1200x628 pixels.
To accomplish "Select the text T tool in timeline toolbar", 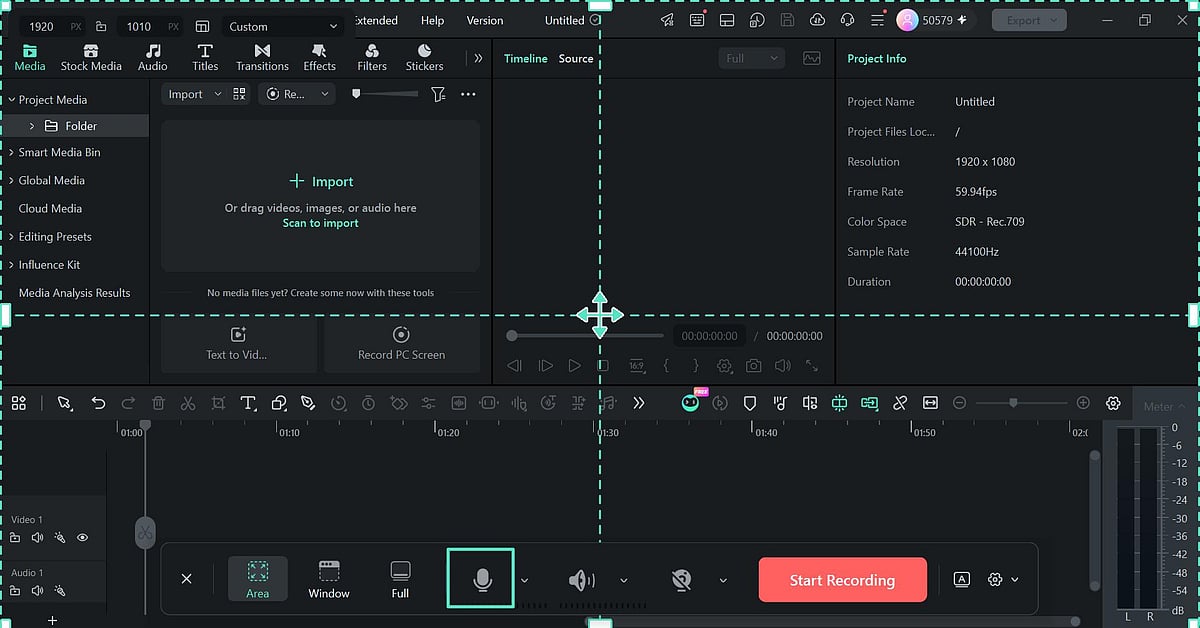I will pyautogui.click(x=248, y=403).
